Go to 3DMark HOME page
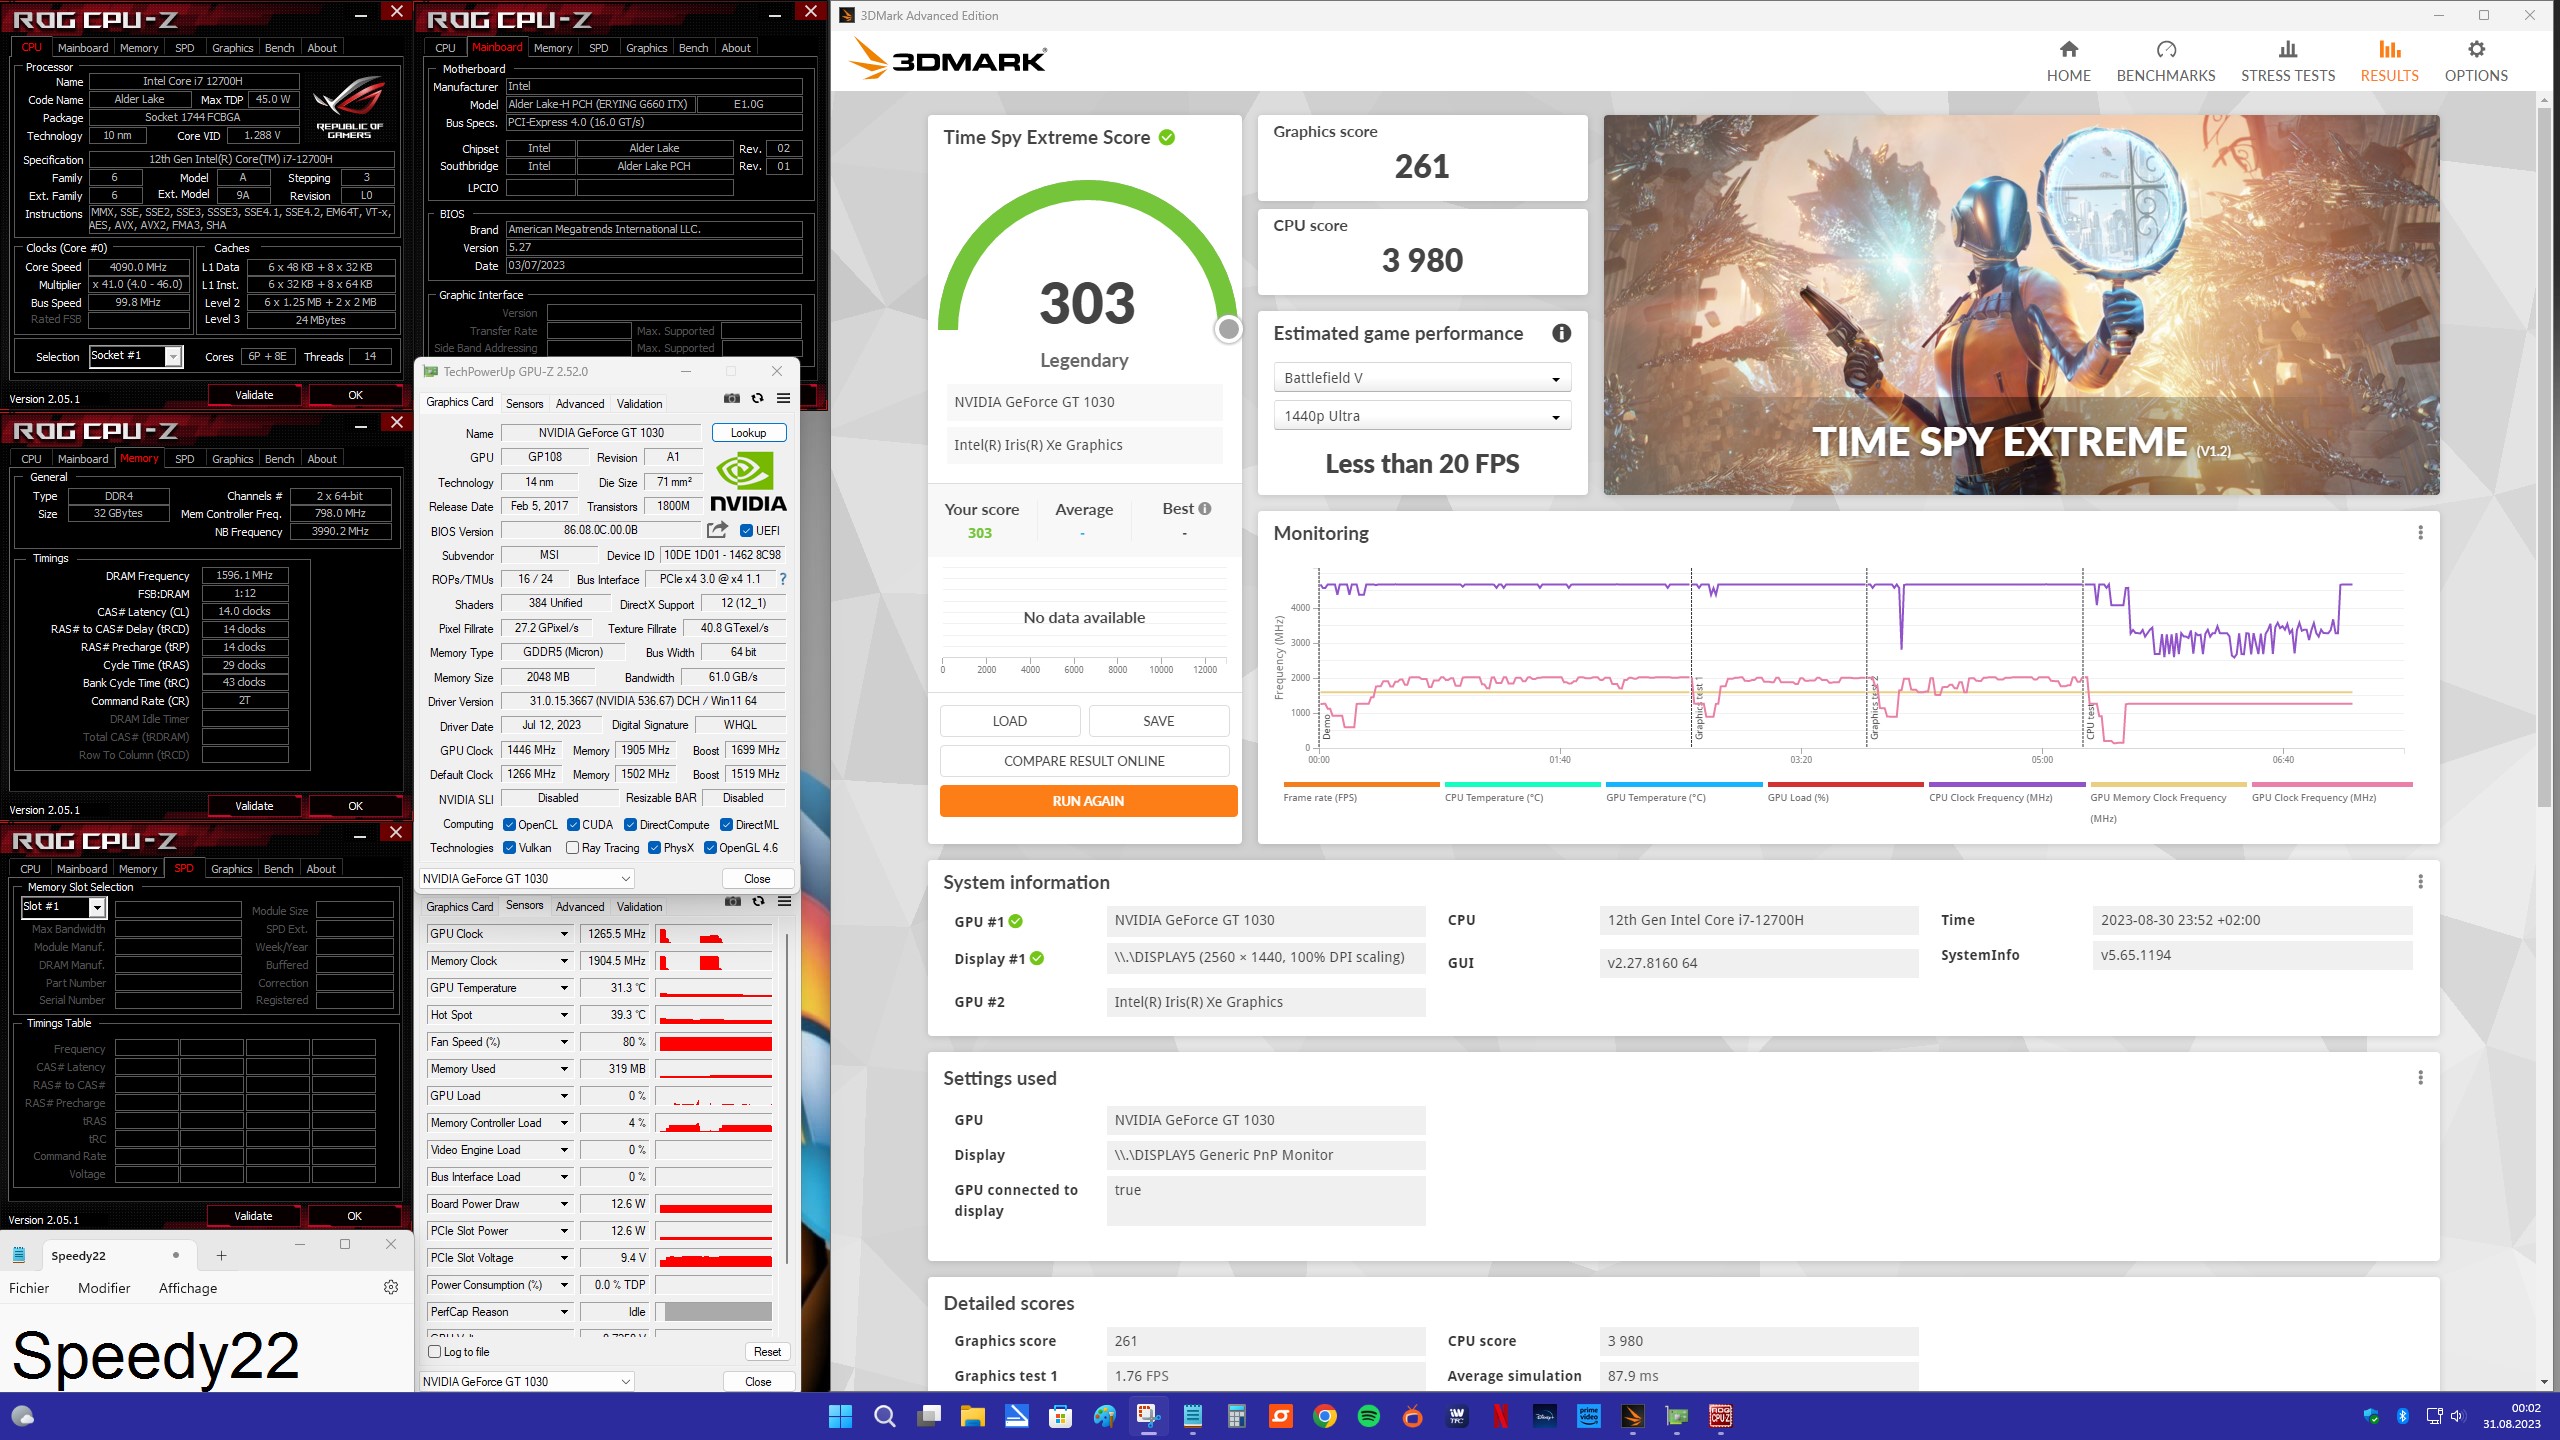 pos(2068,61)
